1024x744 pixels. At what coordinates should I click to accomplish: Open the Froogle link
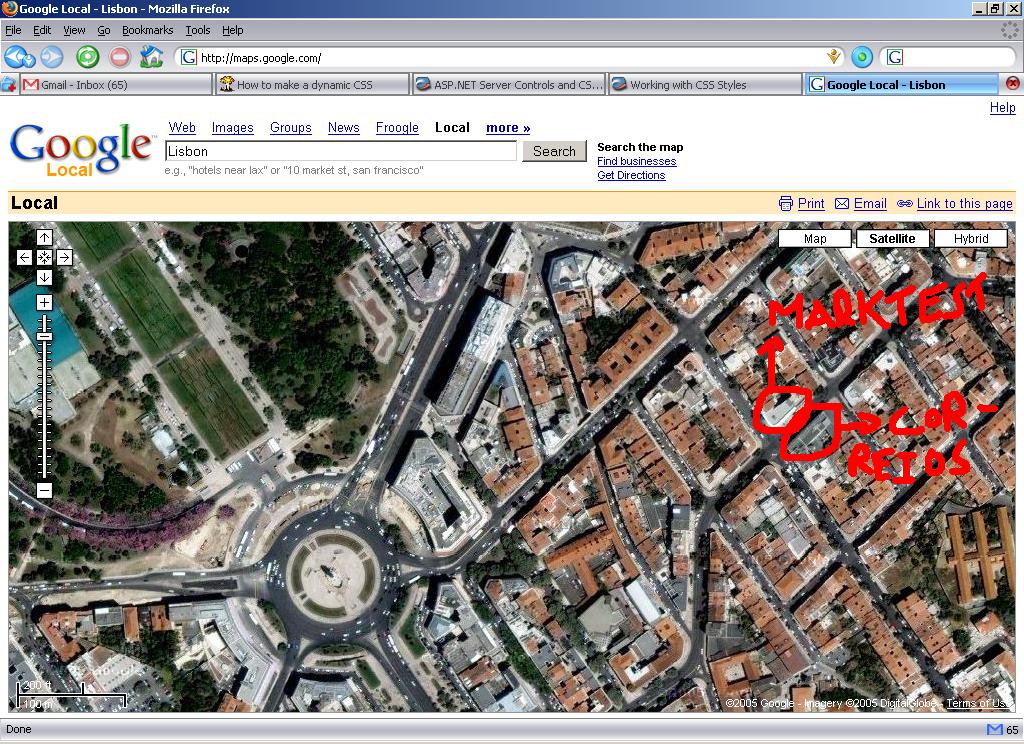397,128
